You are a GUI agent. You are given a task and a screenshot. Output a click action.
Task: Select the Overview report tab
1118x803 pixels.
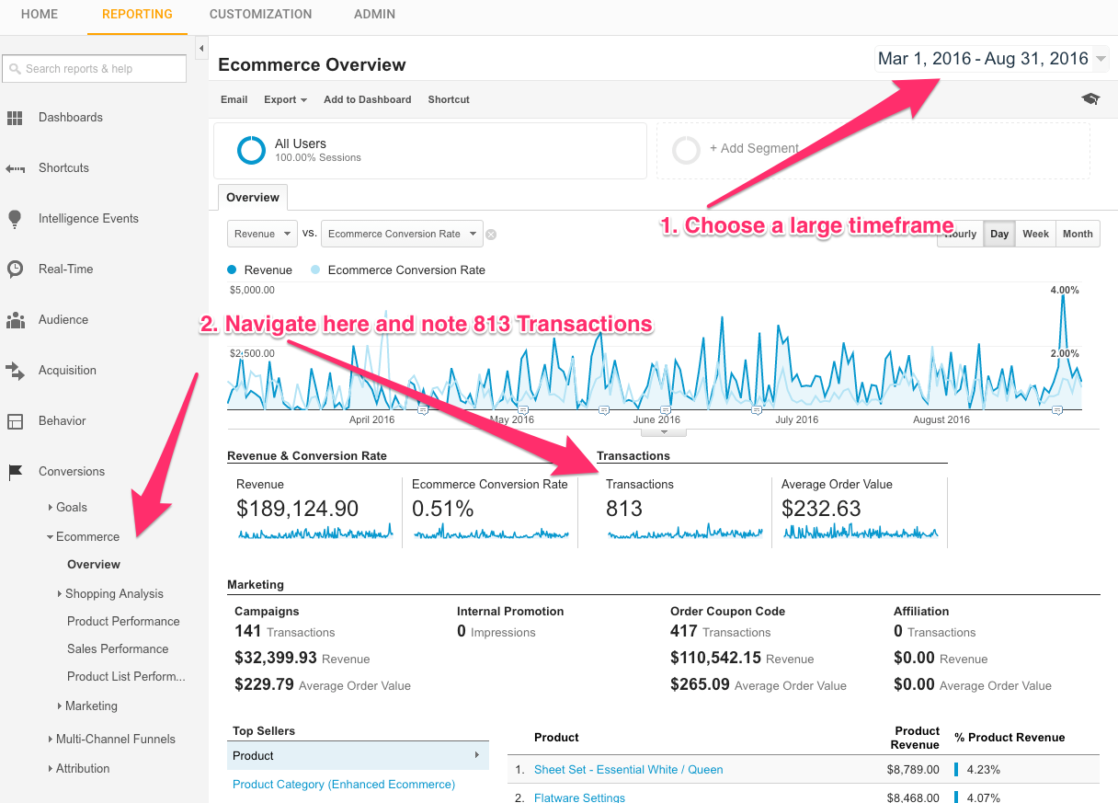pyautogui.click(x=252, y=198)
